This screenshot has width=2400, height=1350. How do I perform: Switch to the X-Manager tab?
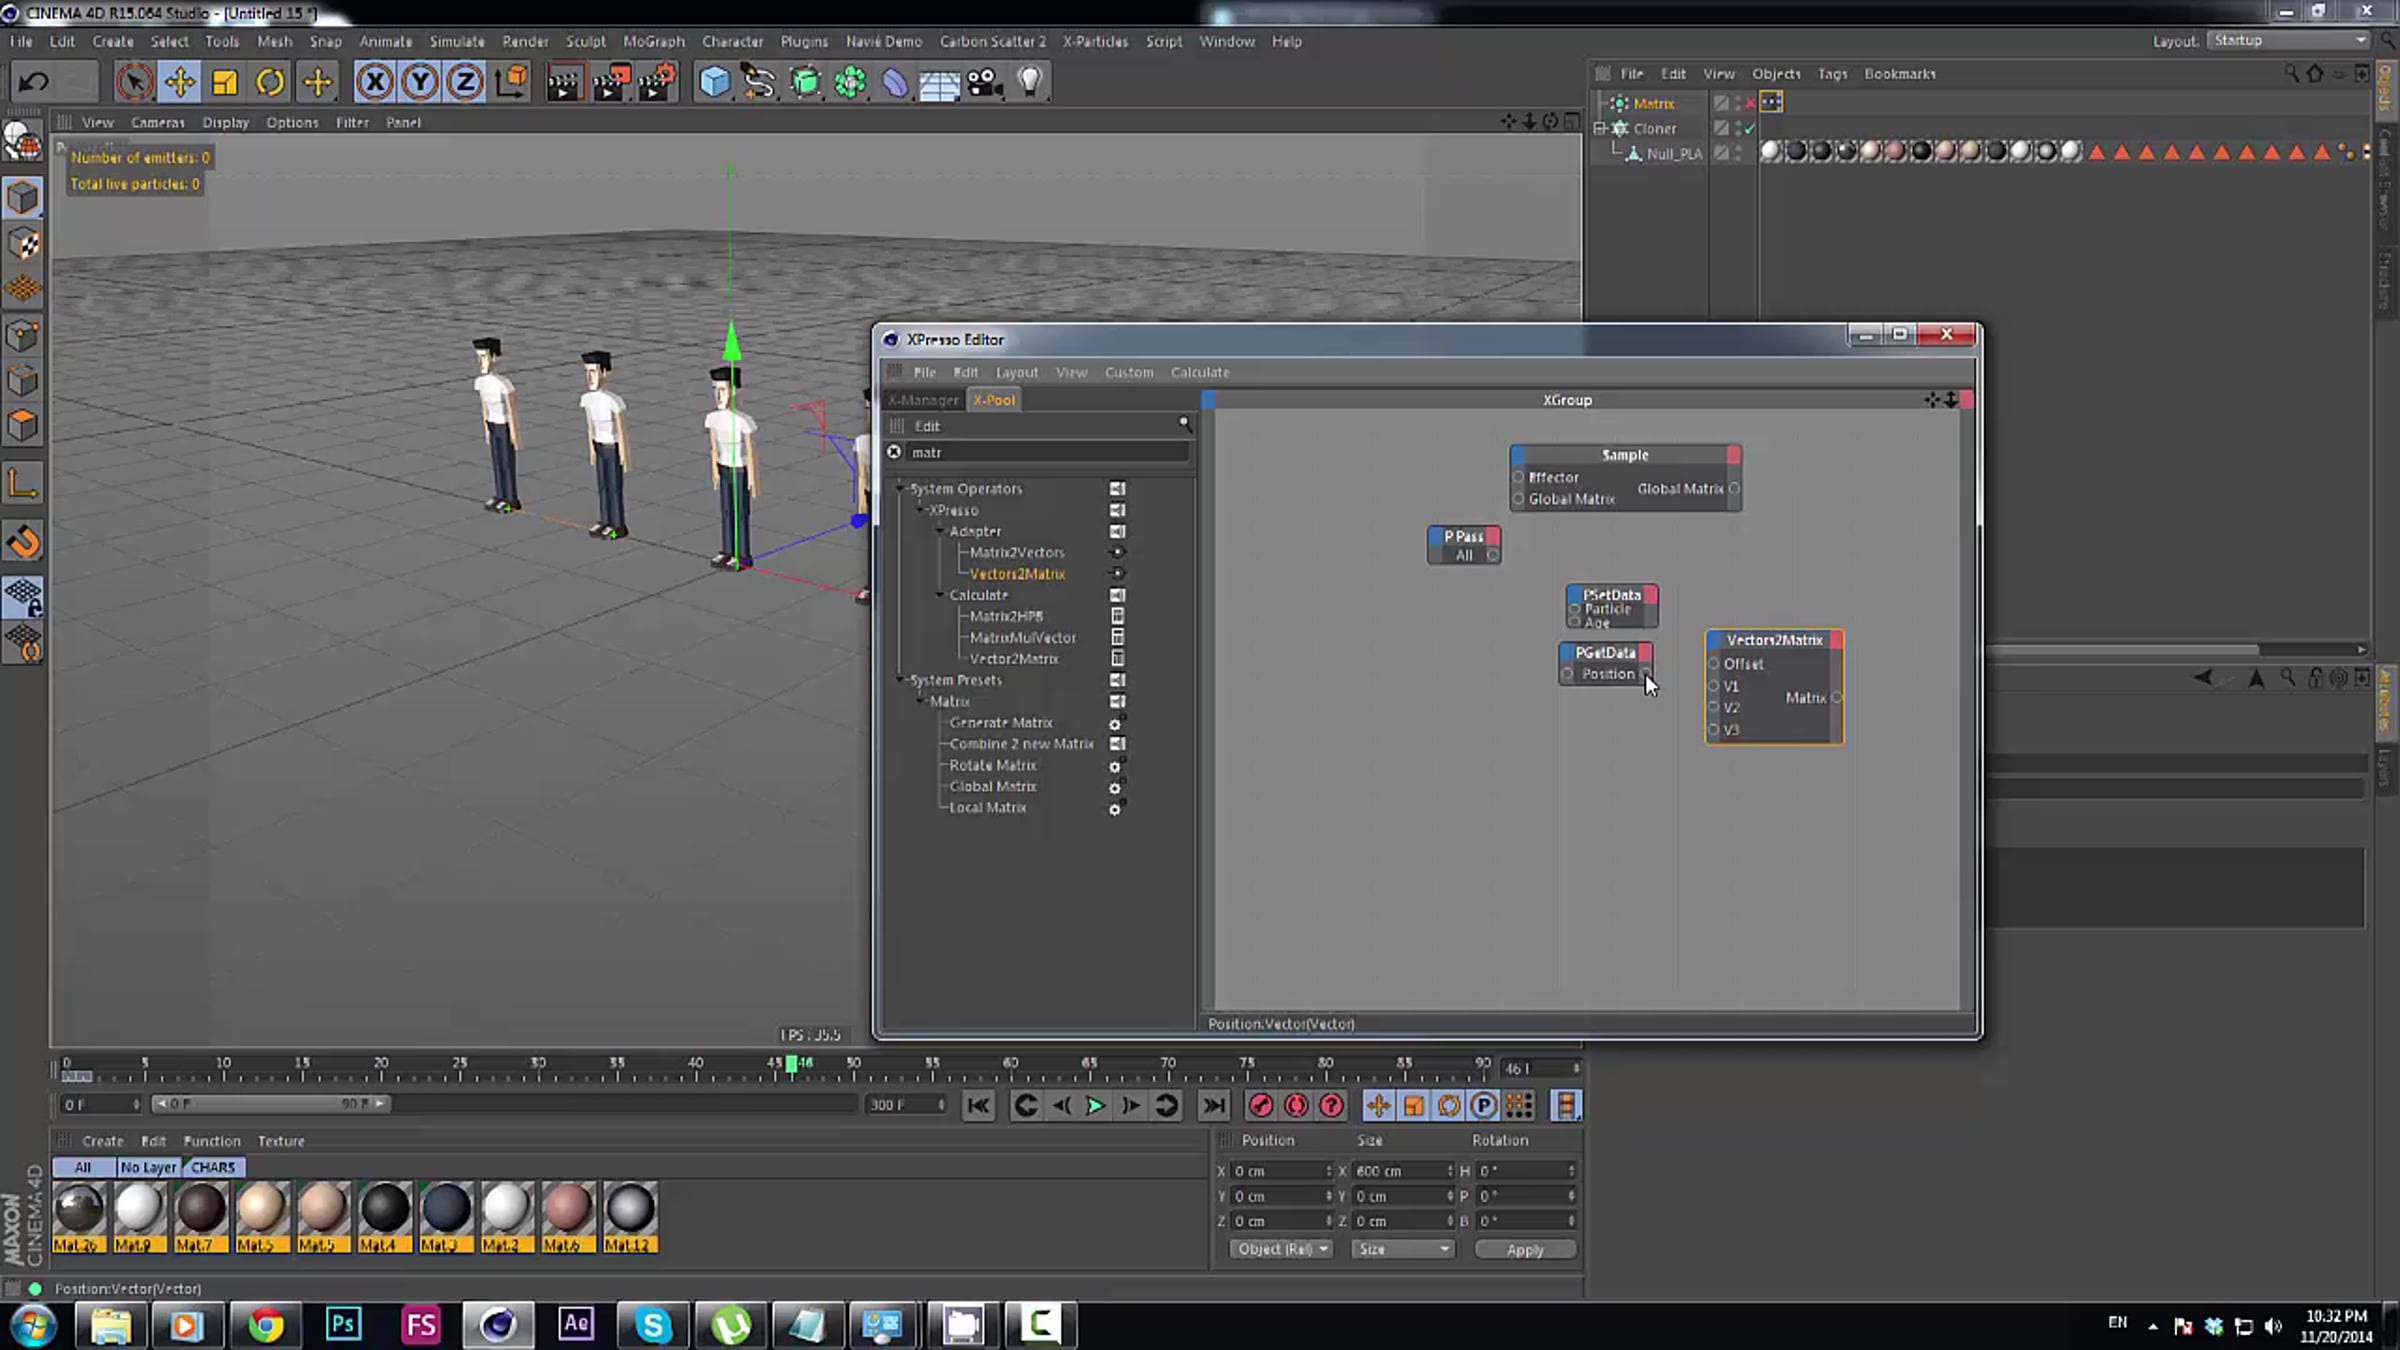click(923, 400)
